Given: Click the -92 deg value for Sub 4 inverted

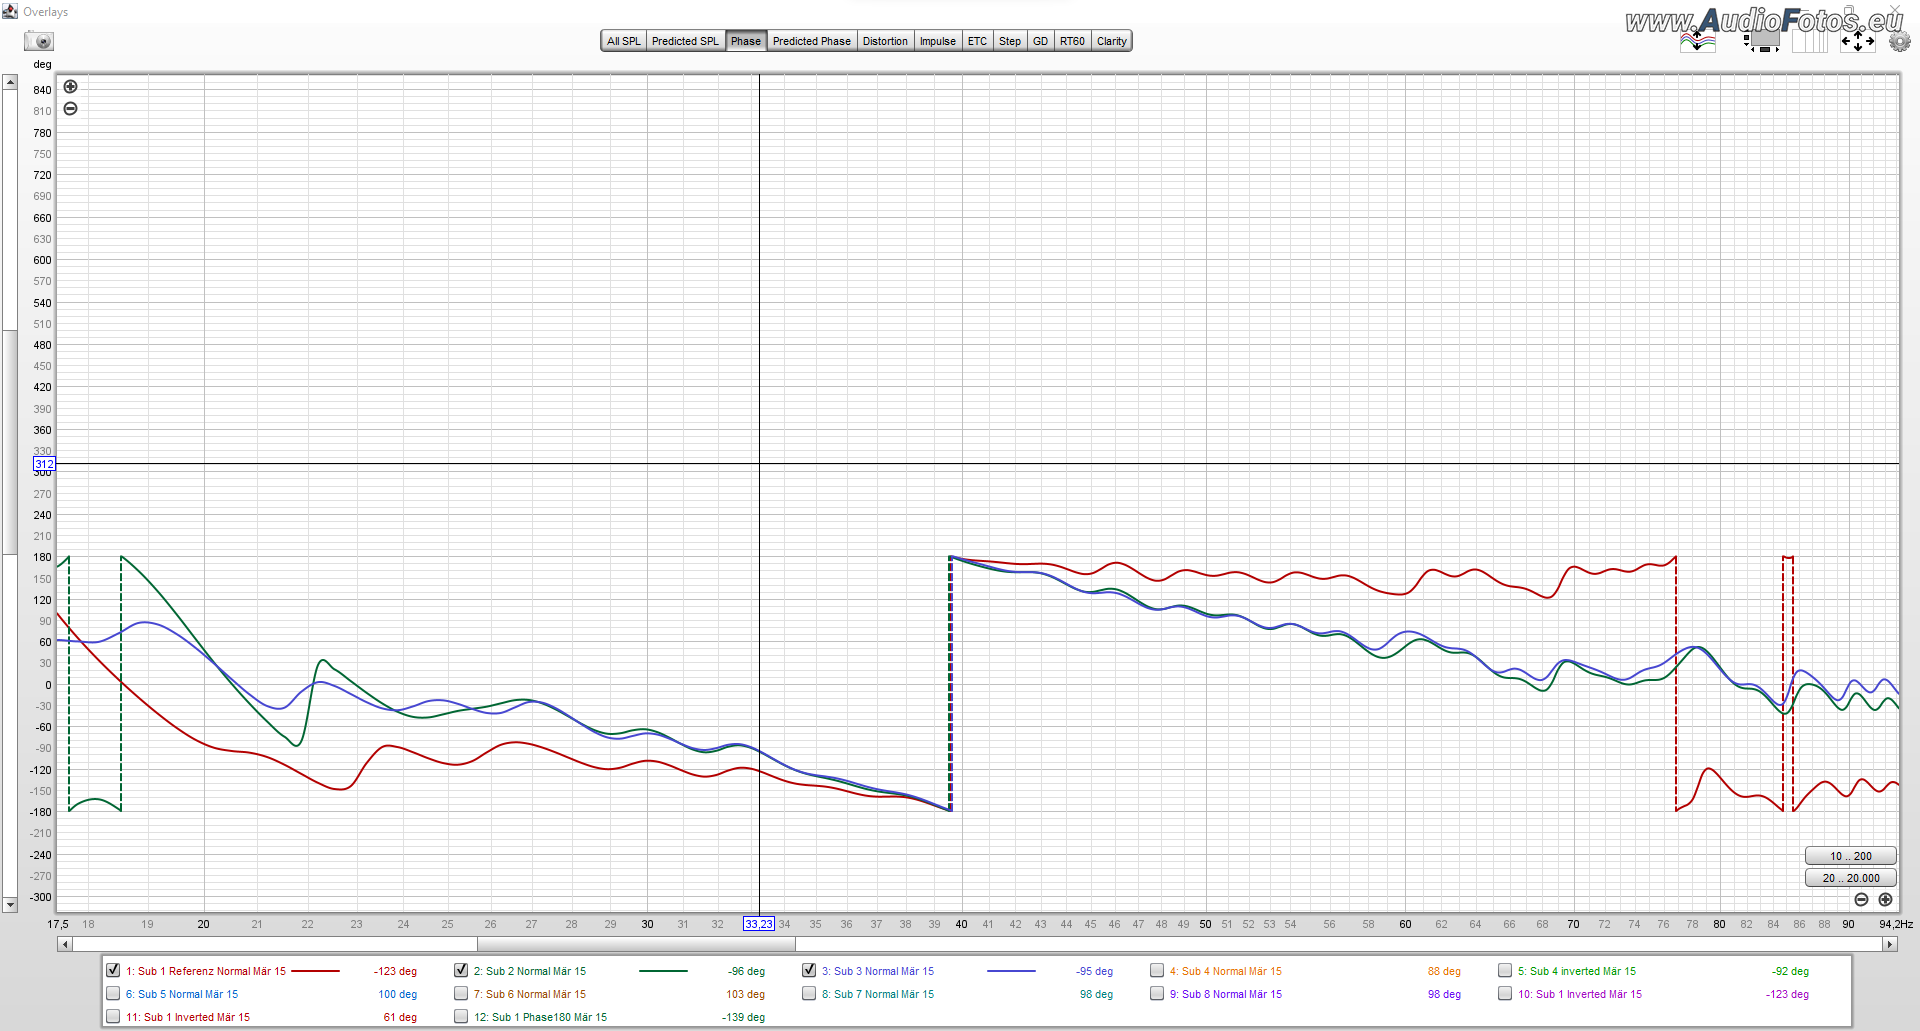Looking at the screenshot, I should tap(1790, 971).
